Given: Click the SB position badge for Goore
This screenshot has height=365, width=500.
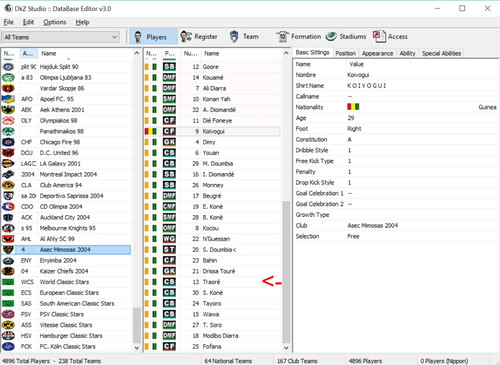Looking at the screenshot, I should [169, 67].
